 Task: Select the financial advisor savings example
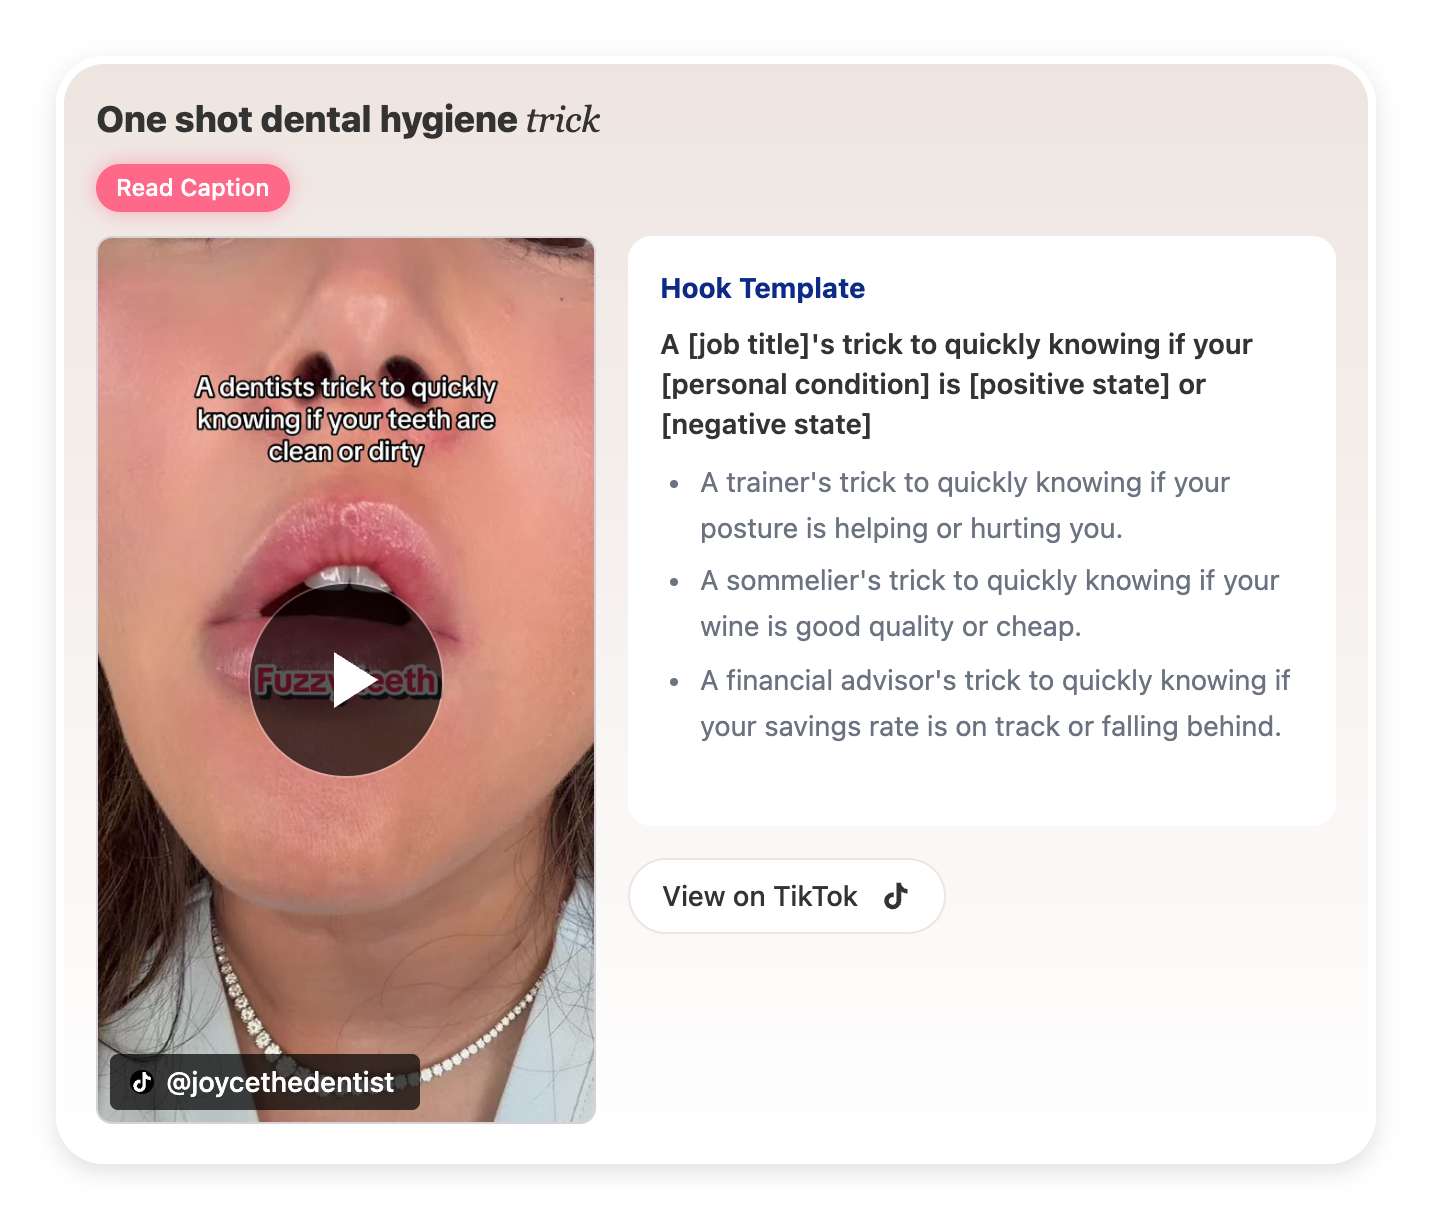tap(995, 703)
